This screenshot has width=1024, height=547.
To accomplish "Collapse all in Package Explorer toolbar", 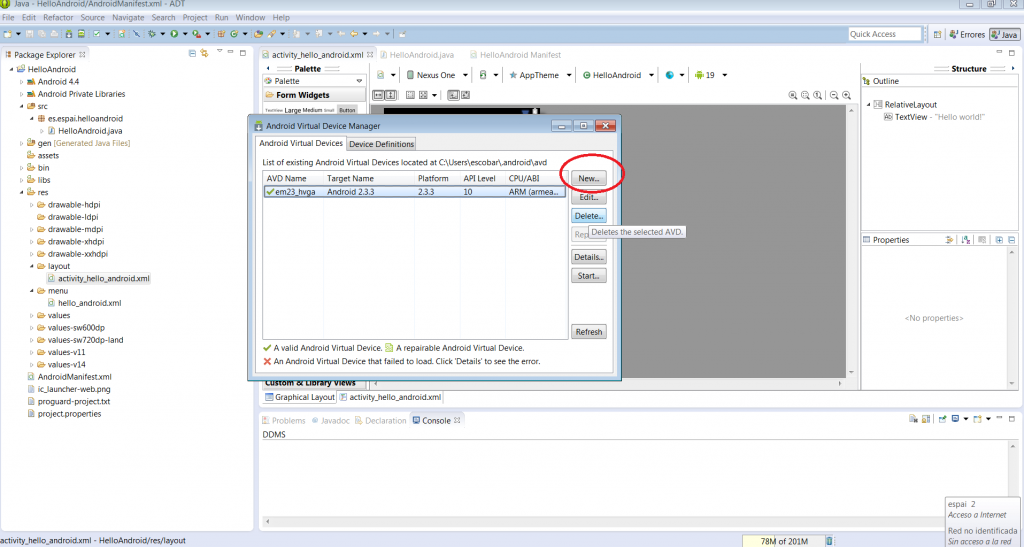I will coord(191,53).
